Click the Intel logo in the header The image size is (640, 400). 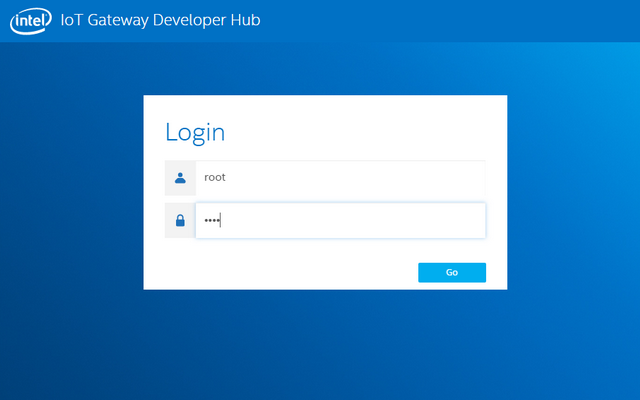click(x=31, y=21)
